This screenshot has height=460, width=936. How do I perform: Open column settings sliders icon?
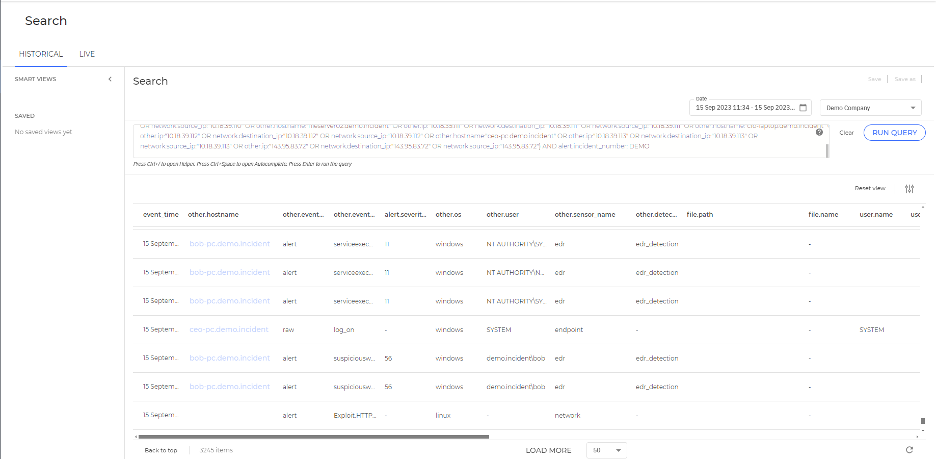coord(909,188)
